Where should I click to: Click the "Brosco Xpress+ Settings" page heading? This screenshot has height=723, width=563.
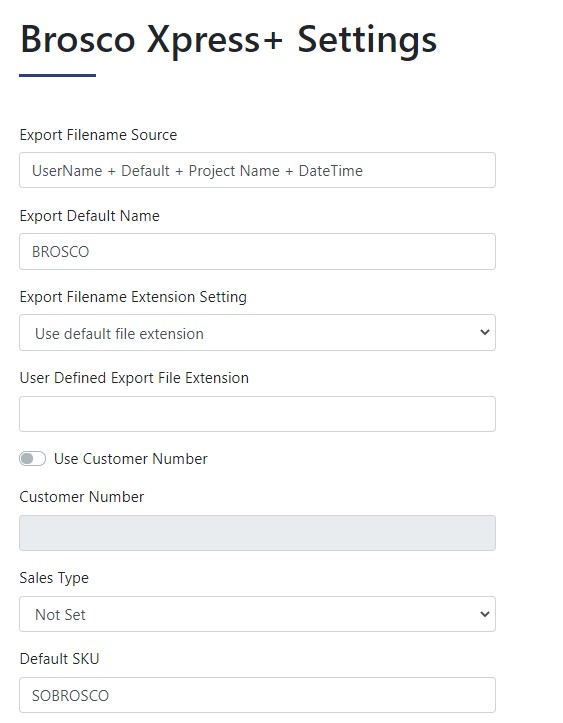tap(228, 40)
